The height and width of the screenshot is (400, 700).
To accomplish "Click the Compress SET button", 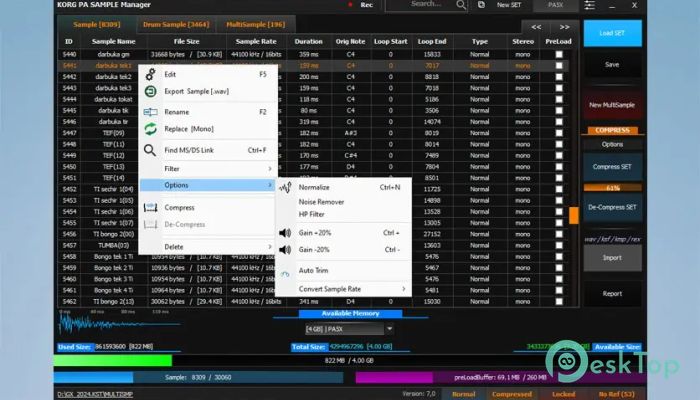I will coord(612,167).
